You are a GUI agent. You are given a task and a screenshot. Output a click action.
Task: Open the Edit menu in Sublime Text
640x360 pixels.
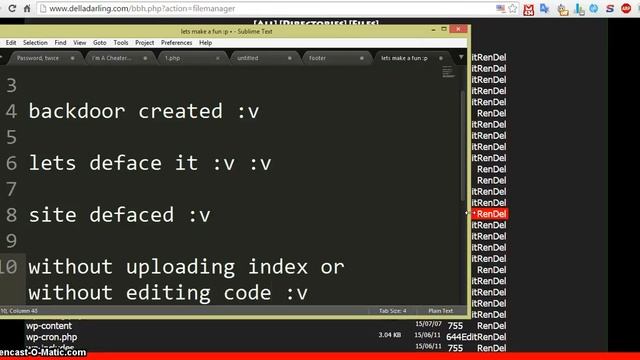point(11,42)
